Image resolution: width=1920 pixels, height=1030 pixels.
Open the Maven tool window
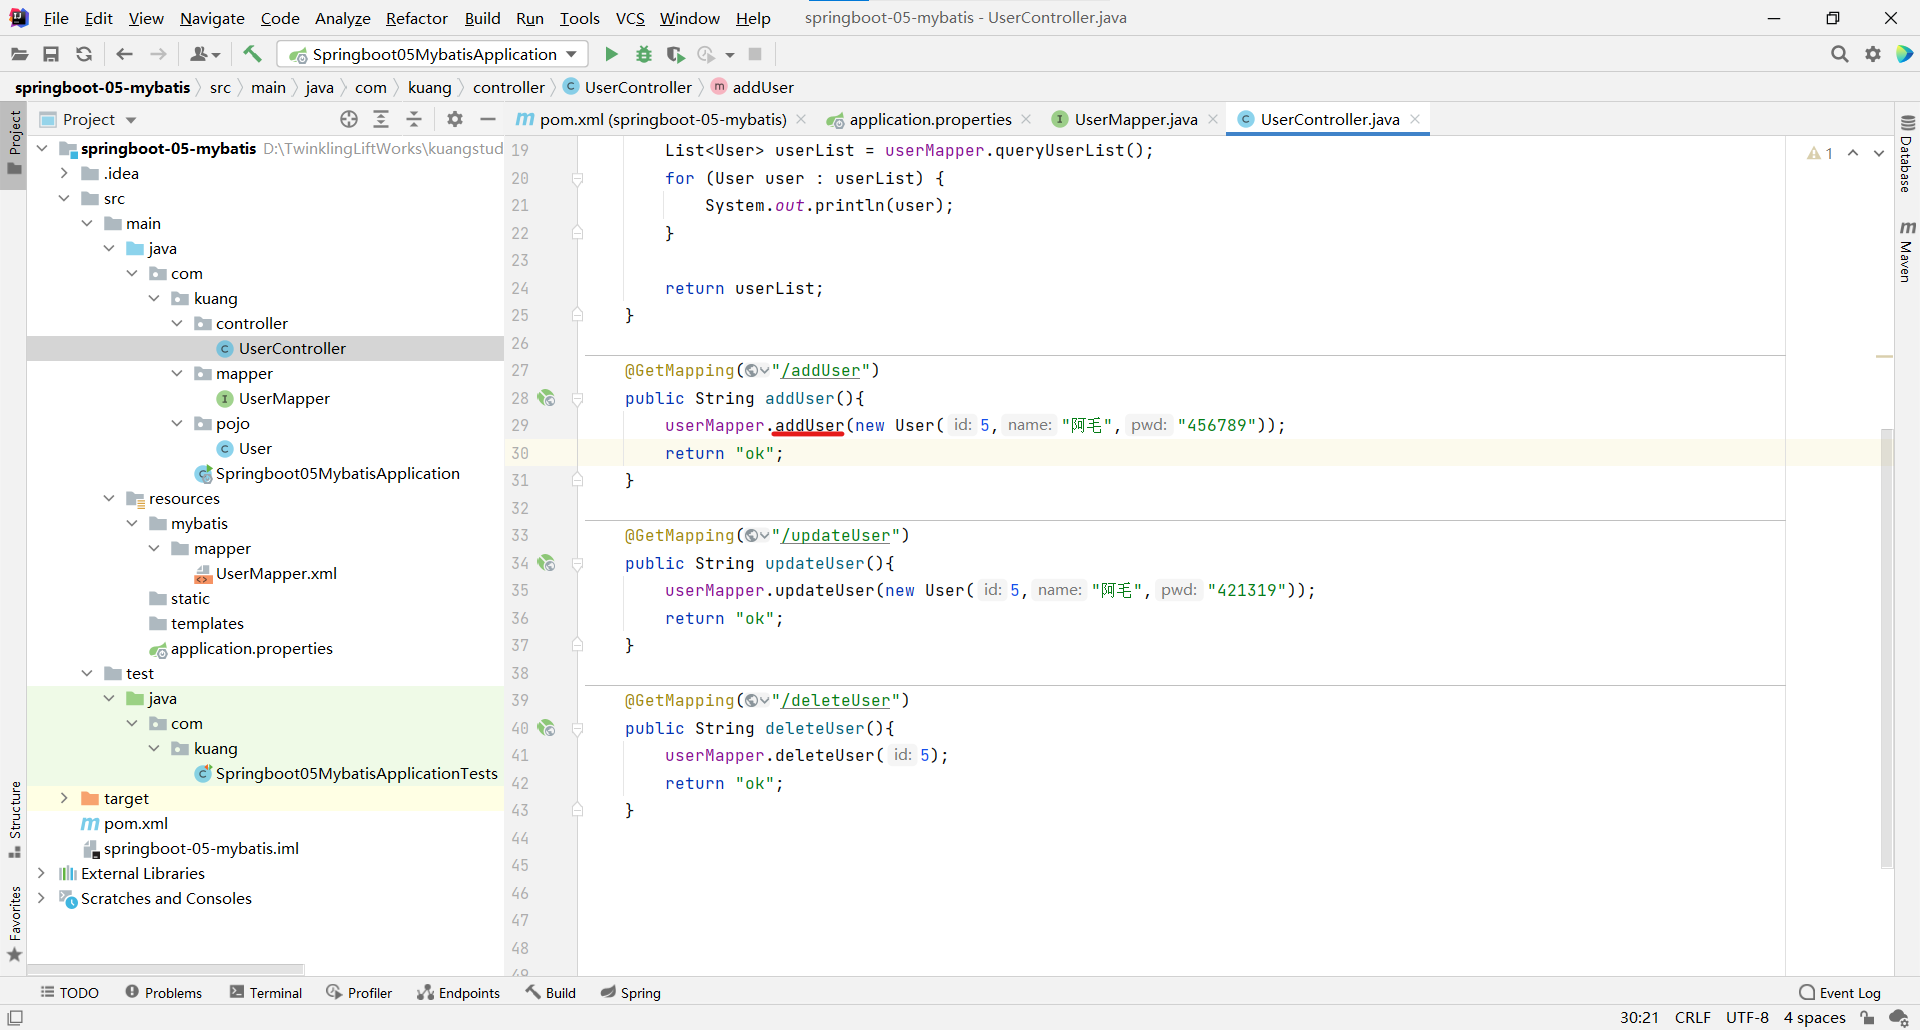(x=1906, y=252)
